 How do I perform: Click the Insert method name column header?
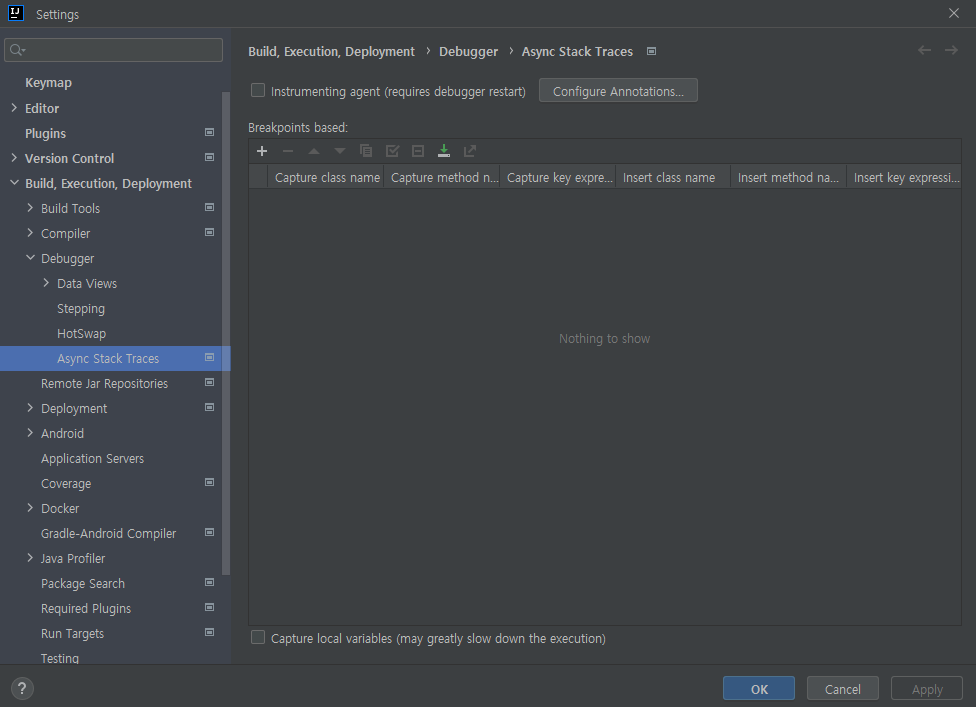point(789,177)
